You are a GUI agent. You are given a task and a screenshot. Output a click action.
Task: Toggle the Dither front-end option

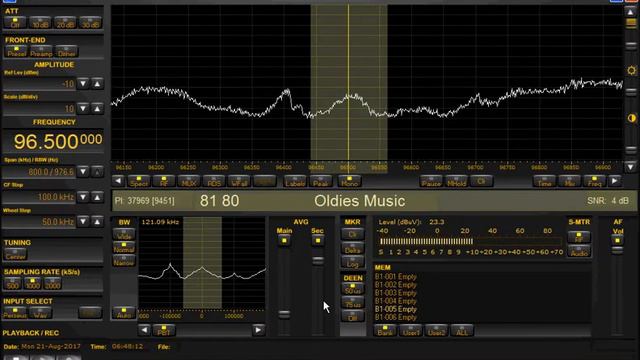click(67, 51)
